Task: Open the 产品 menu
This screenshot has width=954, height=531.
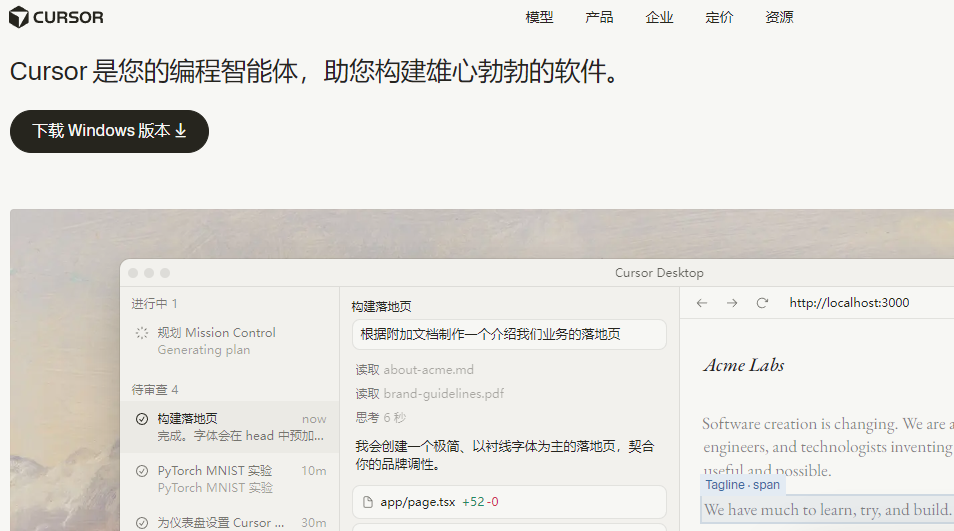Action: [599, 17]
